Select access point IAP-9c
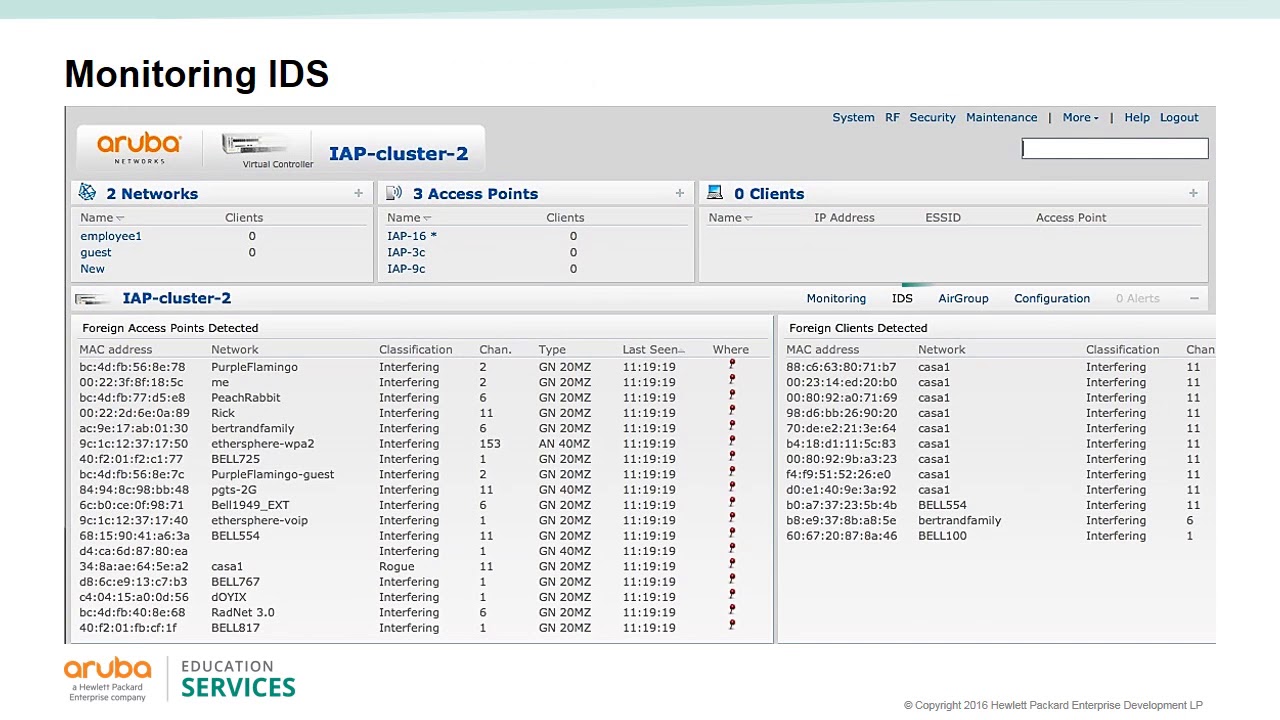This screenshot has height=720, width=1280. tap(406, 268)
